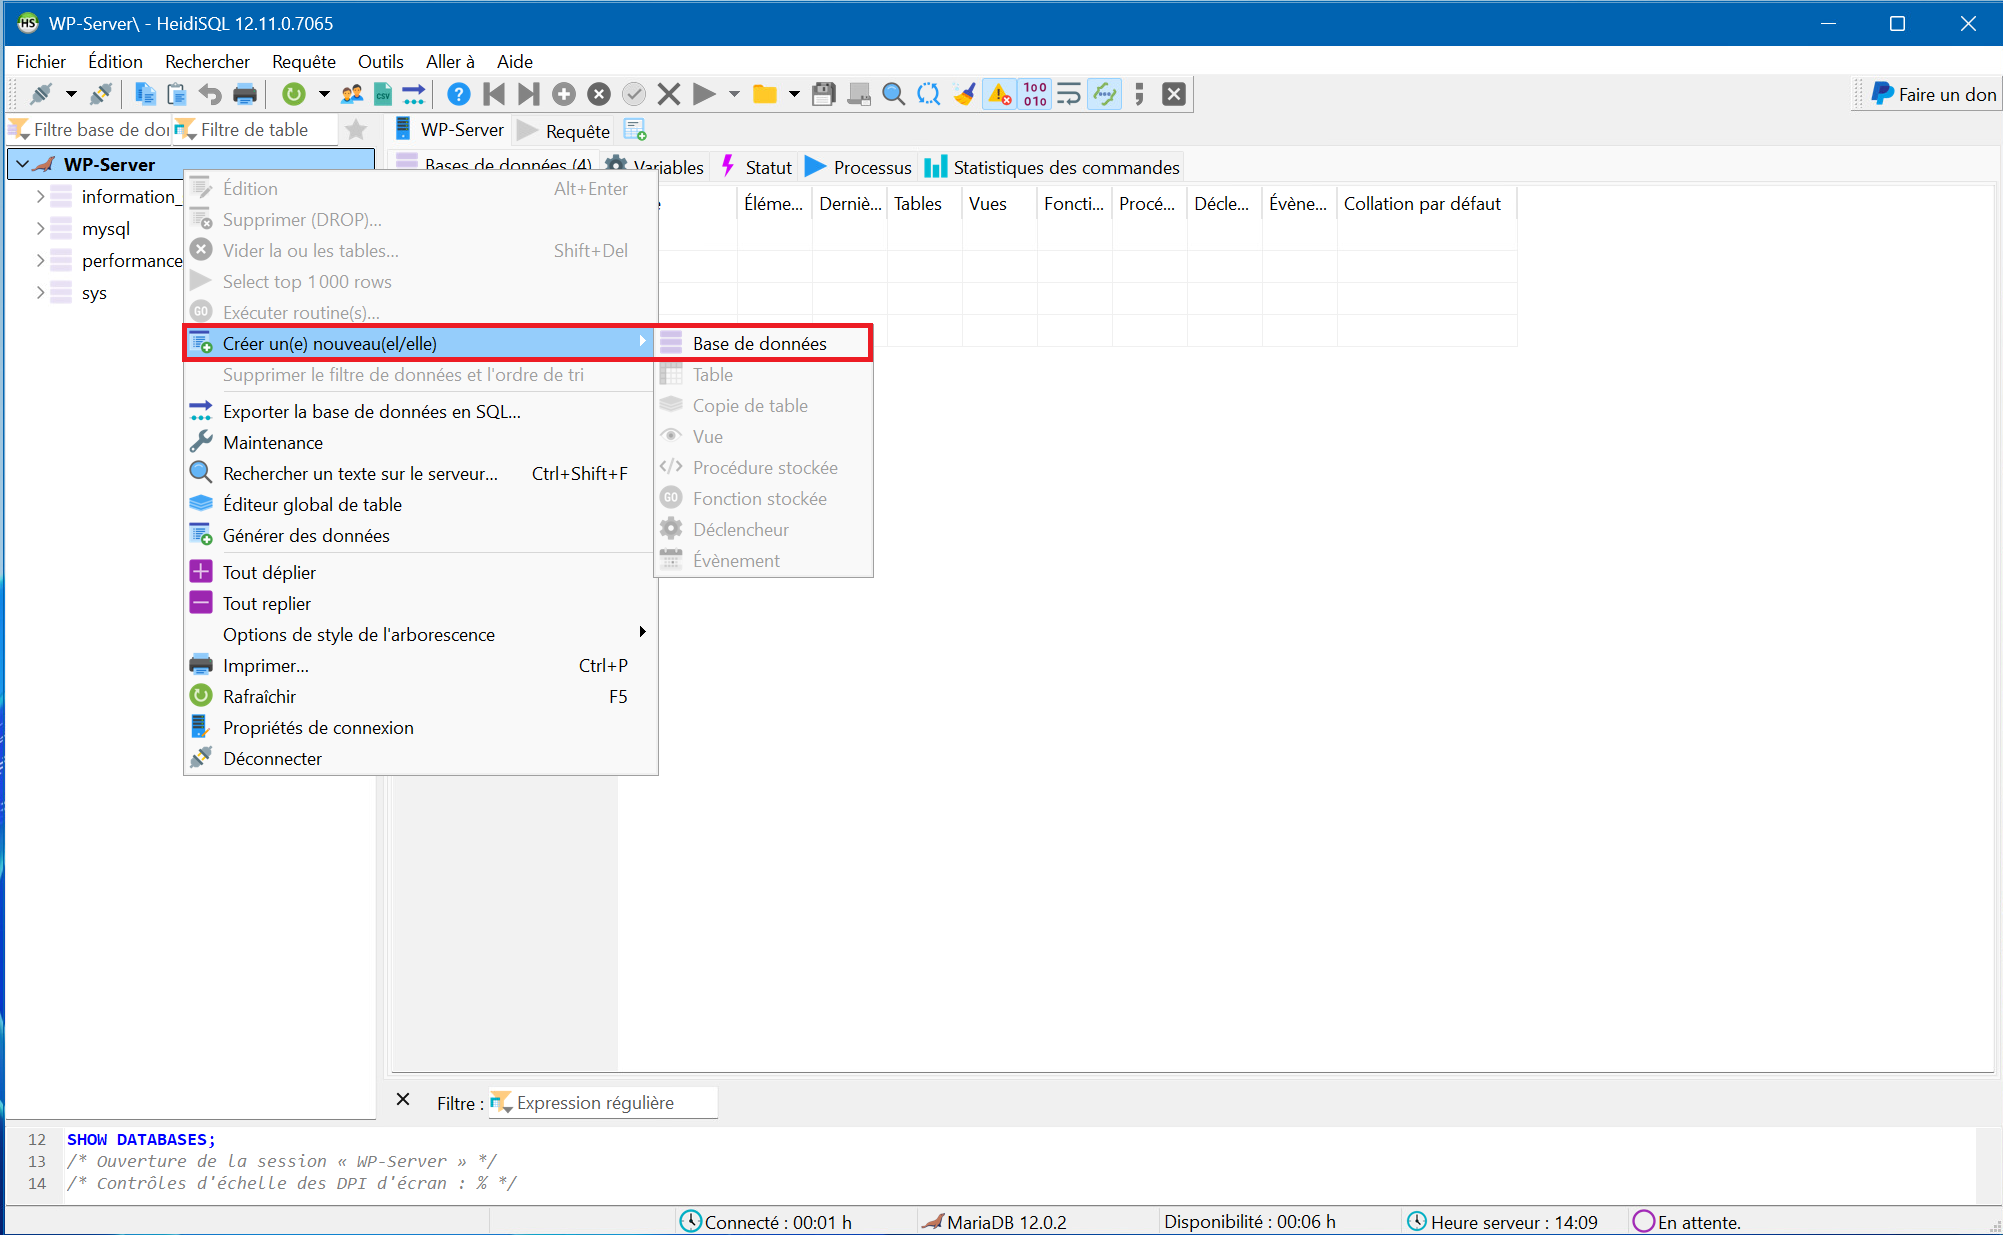Toggle the warning stop-on-errors toolbar button

pos(999,94)
